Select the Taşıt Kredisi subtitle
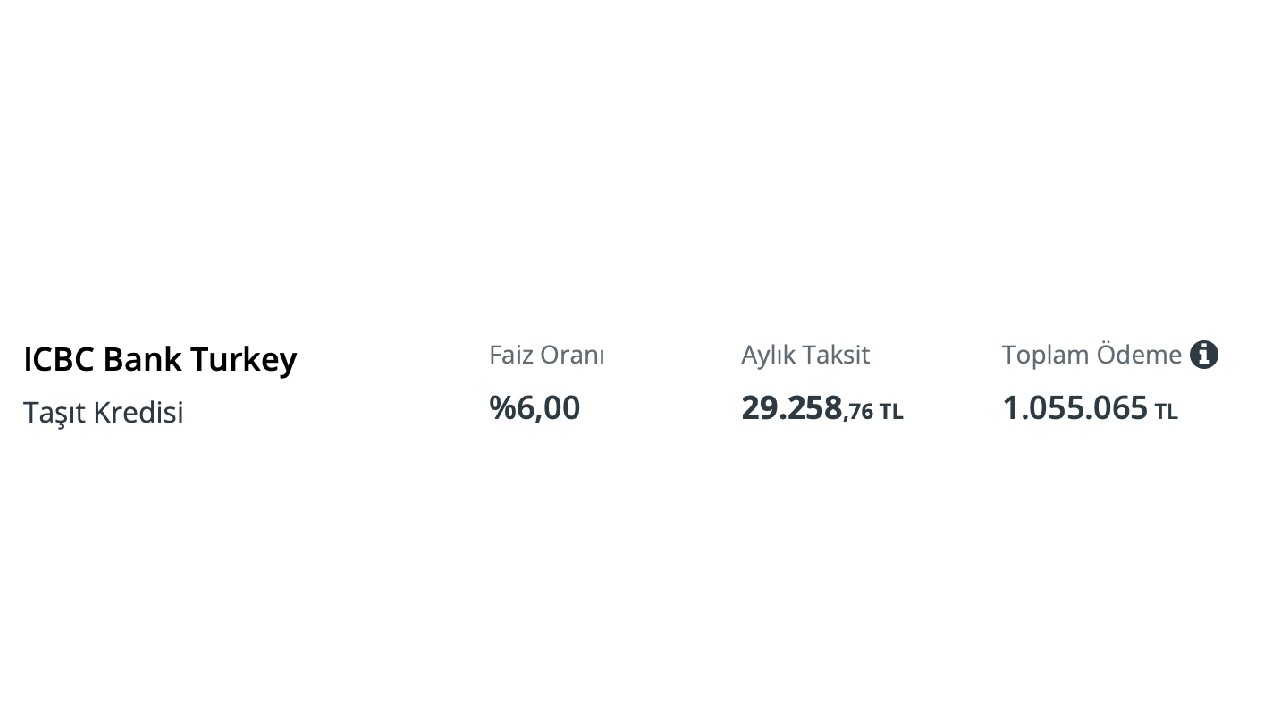Screen dimensions: 1280x720 [x=103, y=412]
